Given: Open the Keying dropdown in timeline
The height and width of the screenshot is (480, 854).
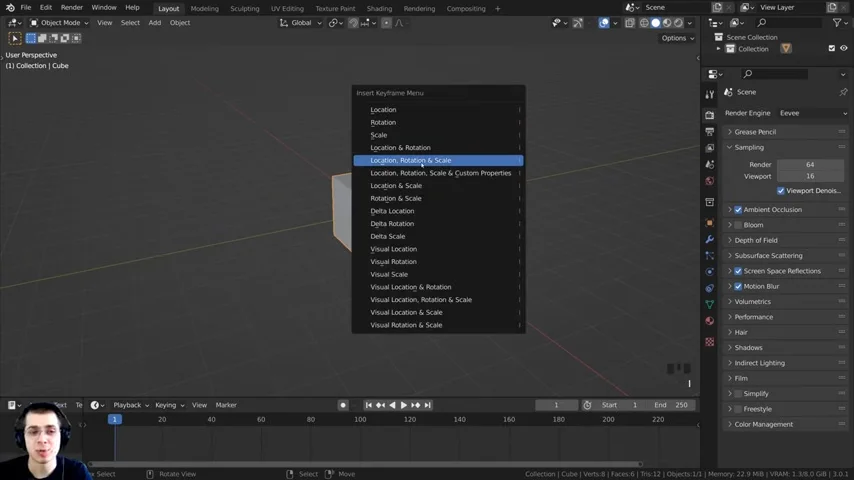Looking at the screenshot, I should pos(169,405).
